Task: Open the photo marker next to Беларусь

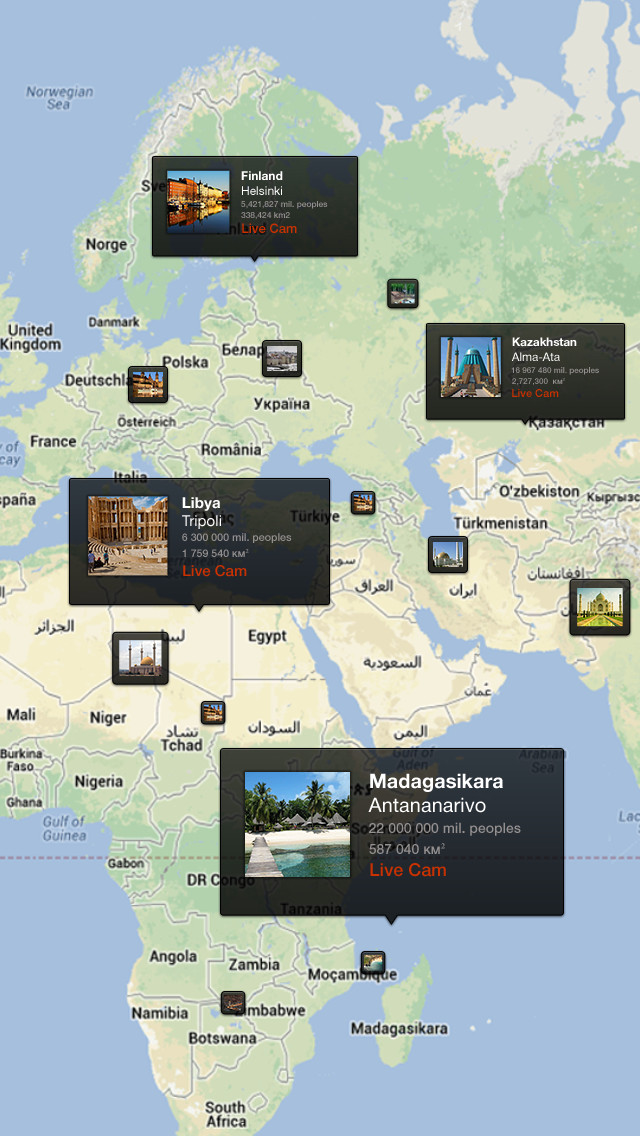Action: 281,358
